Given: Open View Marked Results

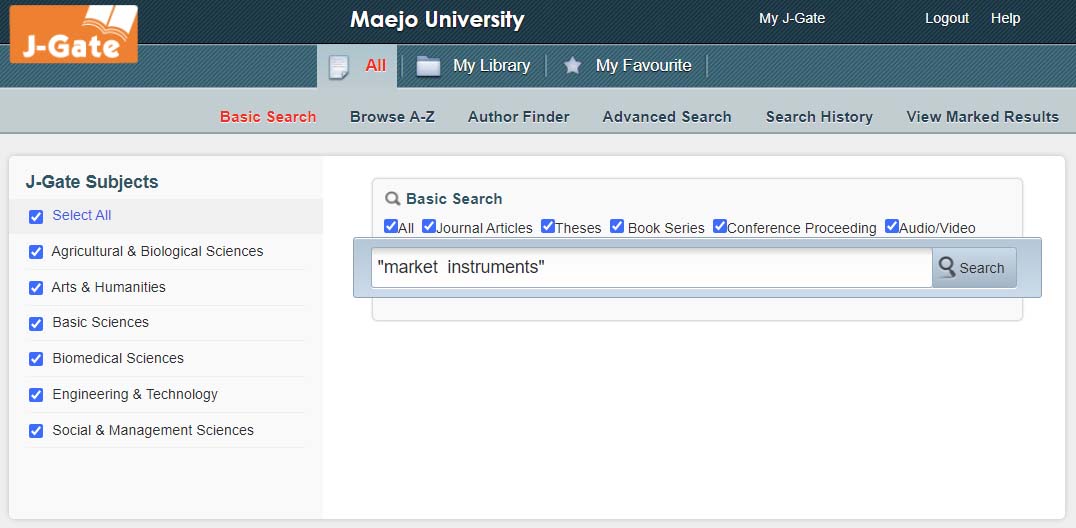Looking at the screenshot, I should 982,117.
